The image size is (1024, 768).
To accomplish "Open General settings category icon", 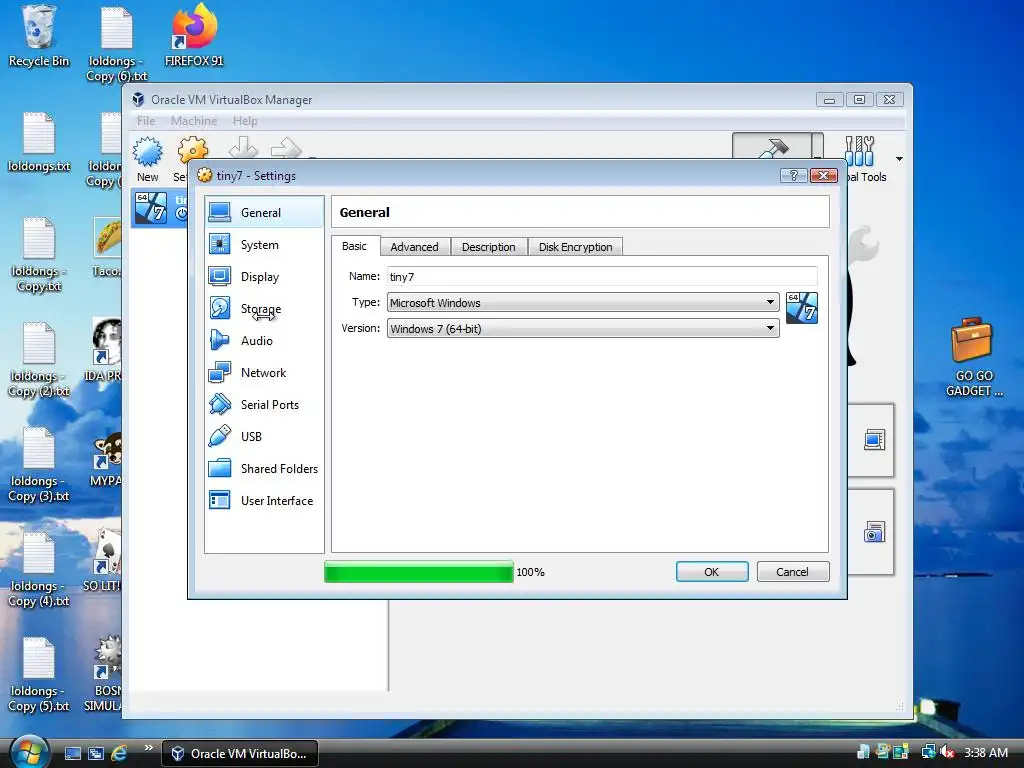I will point(219,212).
